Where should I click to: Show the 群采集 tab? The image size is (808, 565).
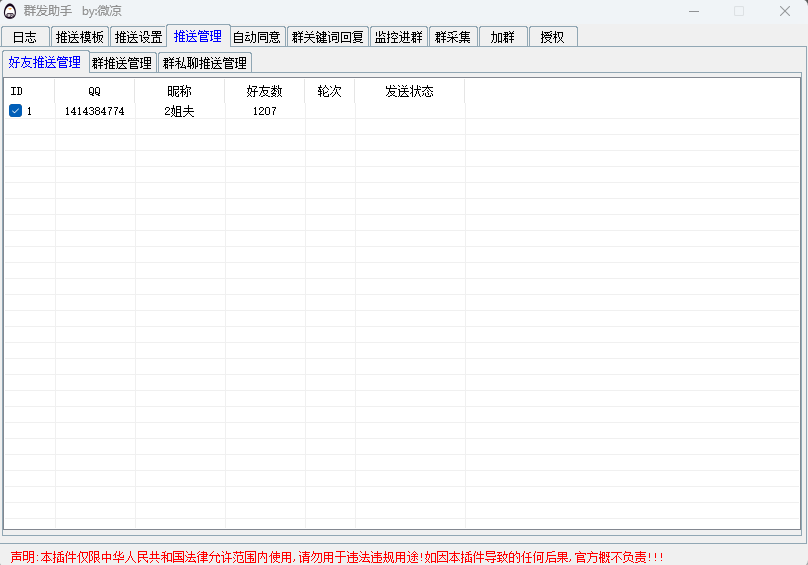coord(452,37)
